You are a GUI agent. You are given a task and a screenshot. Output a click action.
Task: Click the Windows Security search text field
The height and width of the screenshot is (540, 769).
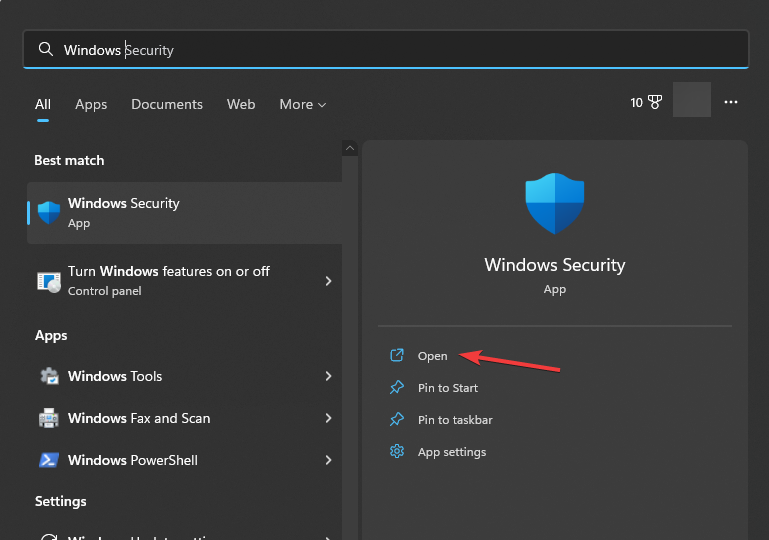(385, 50)
